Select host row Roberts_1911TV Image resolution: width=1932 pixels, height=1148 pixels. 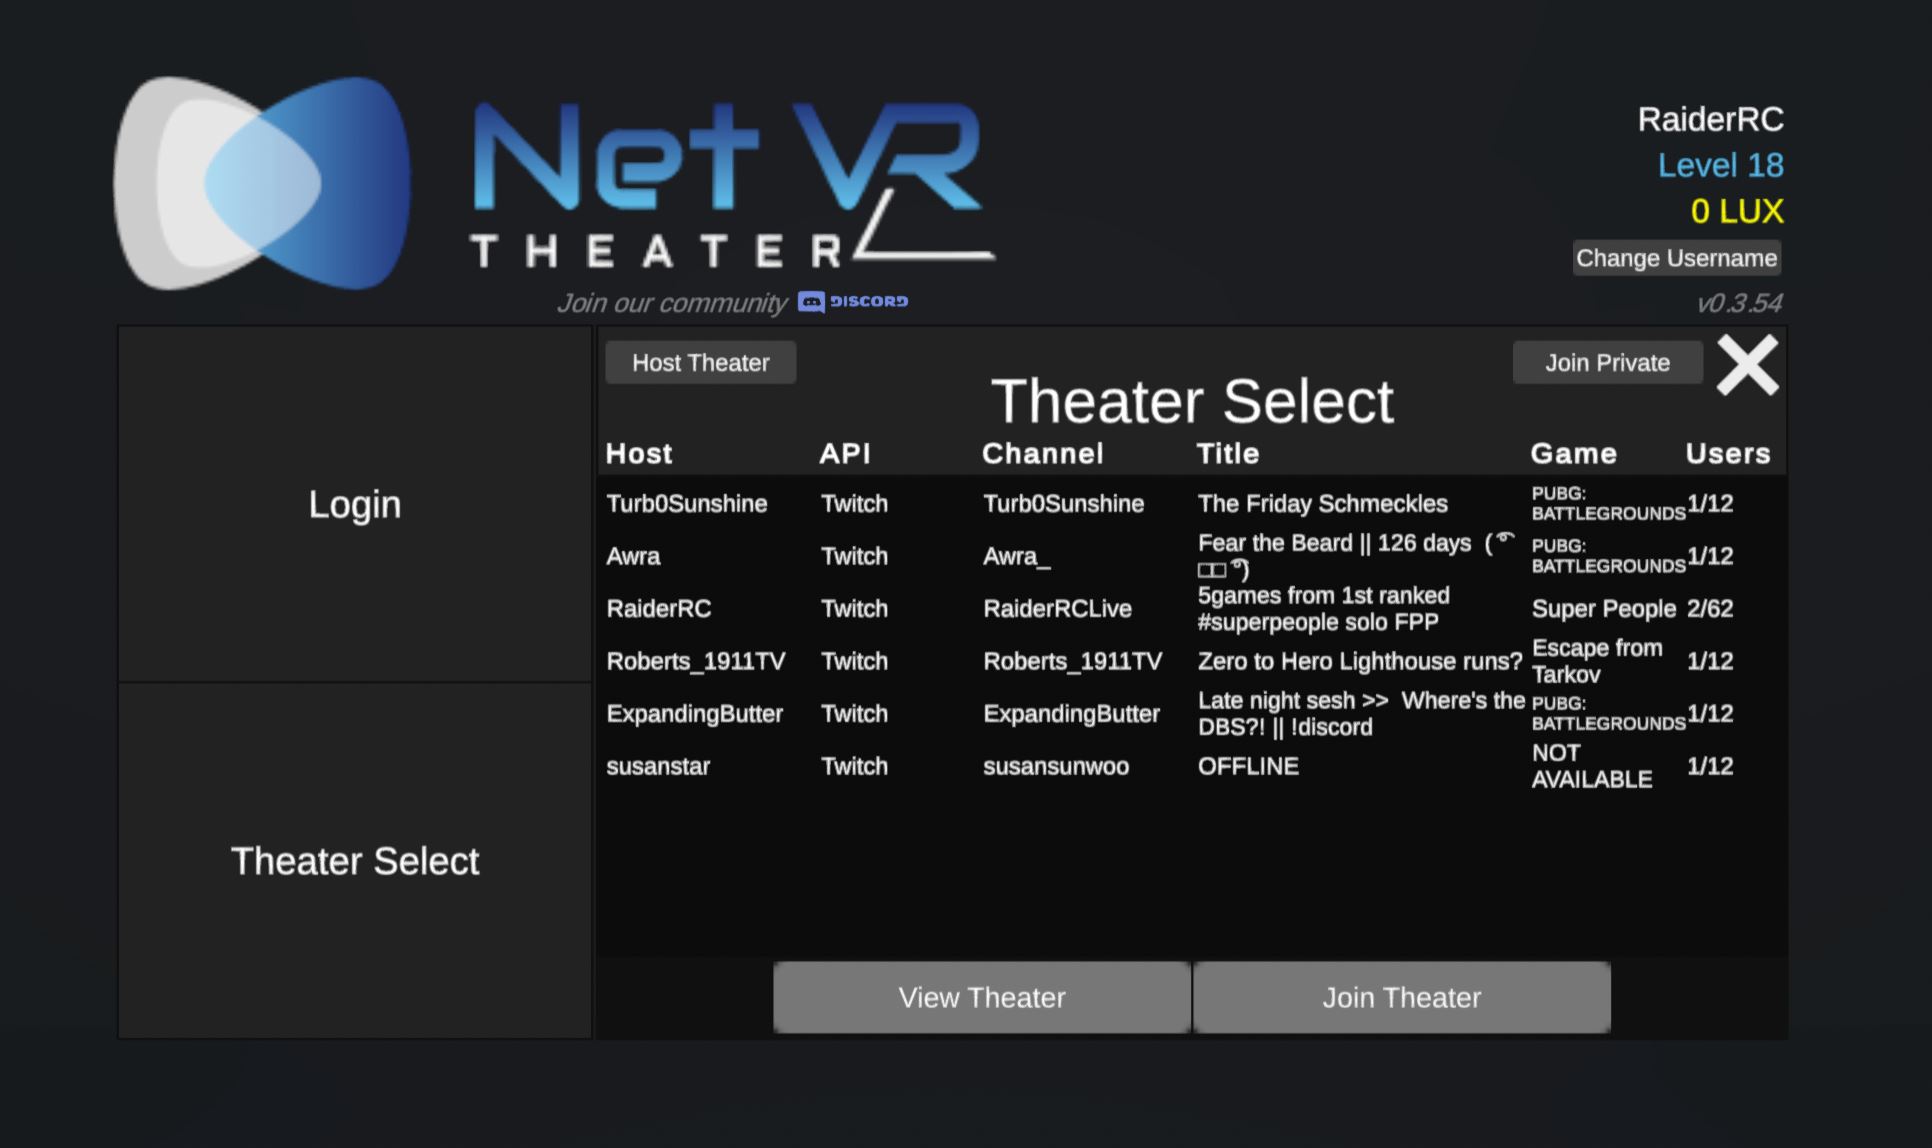1191,661
